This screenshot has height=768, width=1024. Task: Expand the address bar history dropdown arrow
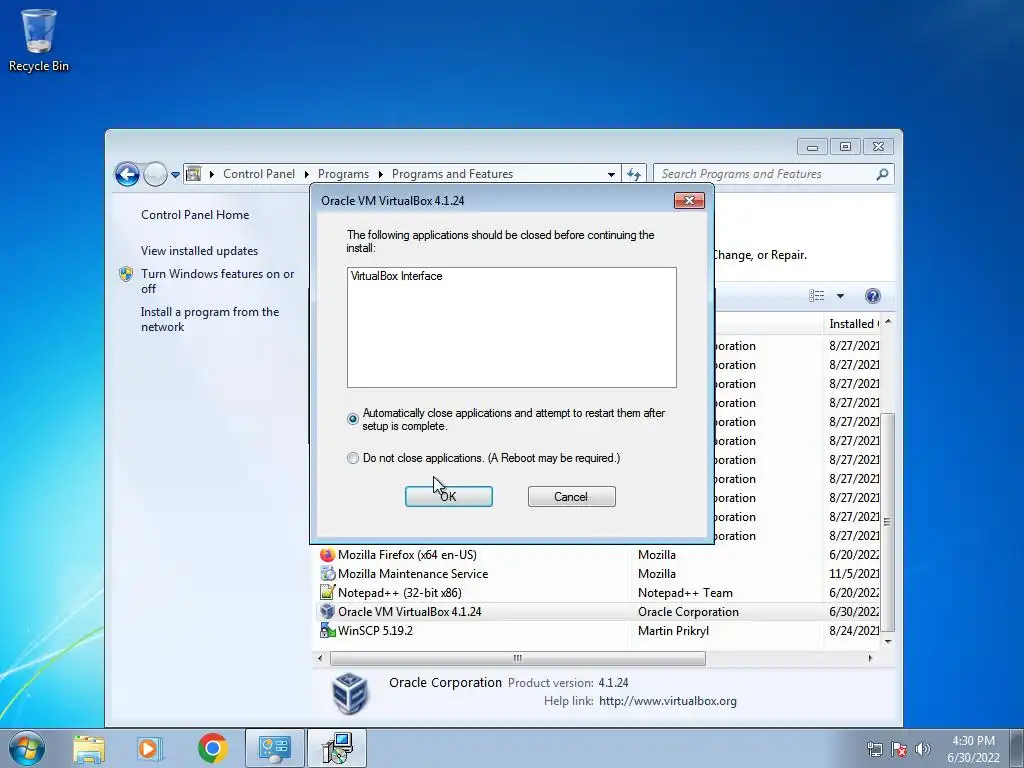click(611, 174)
